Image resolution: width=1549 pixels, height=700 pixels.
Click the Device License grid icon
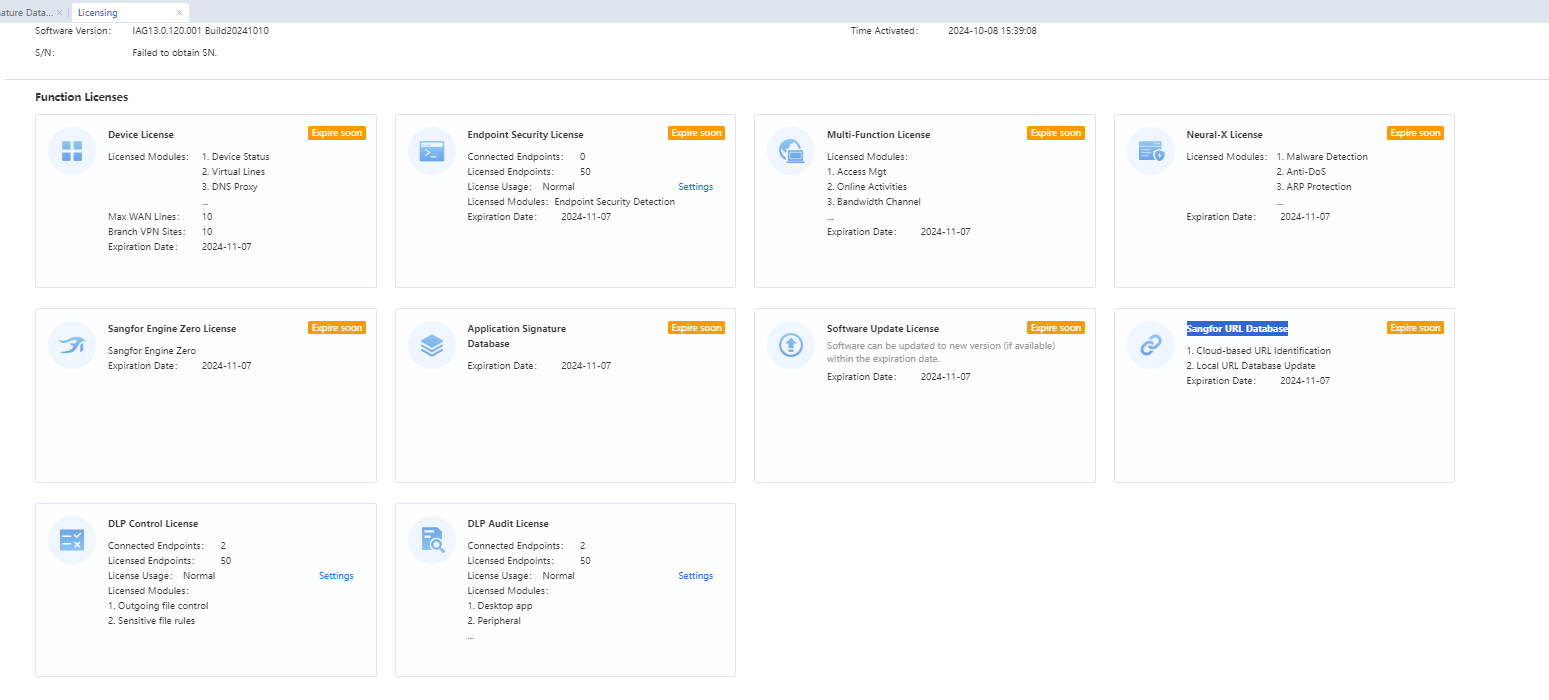pyautogui.click(x=72, y=151)
